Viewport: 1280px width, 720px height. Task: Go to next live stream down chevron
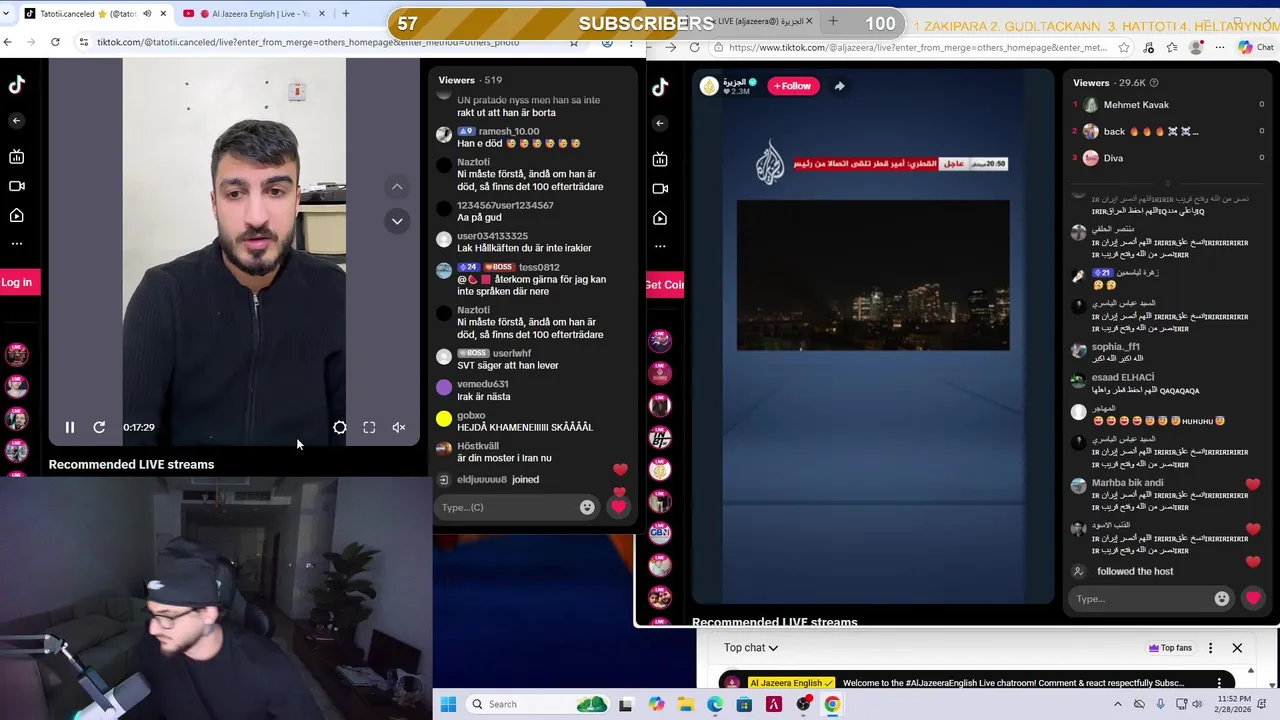[x=397, y=221]
